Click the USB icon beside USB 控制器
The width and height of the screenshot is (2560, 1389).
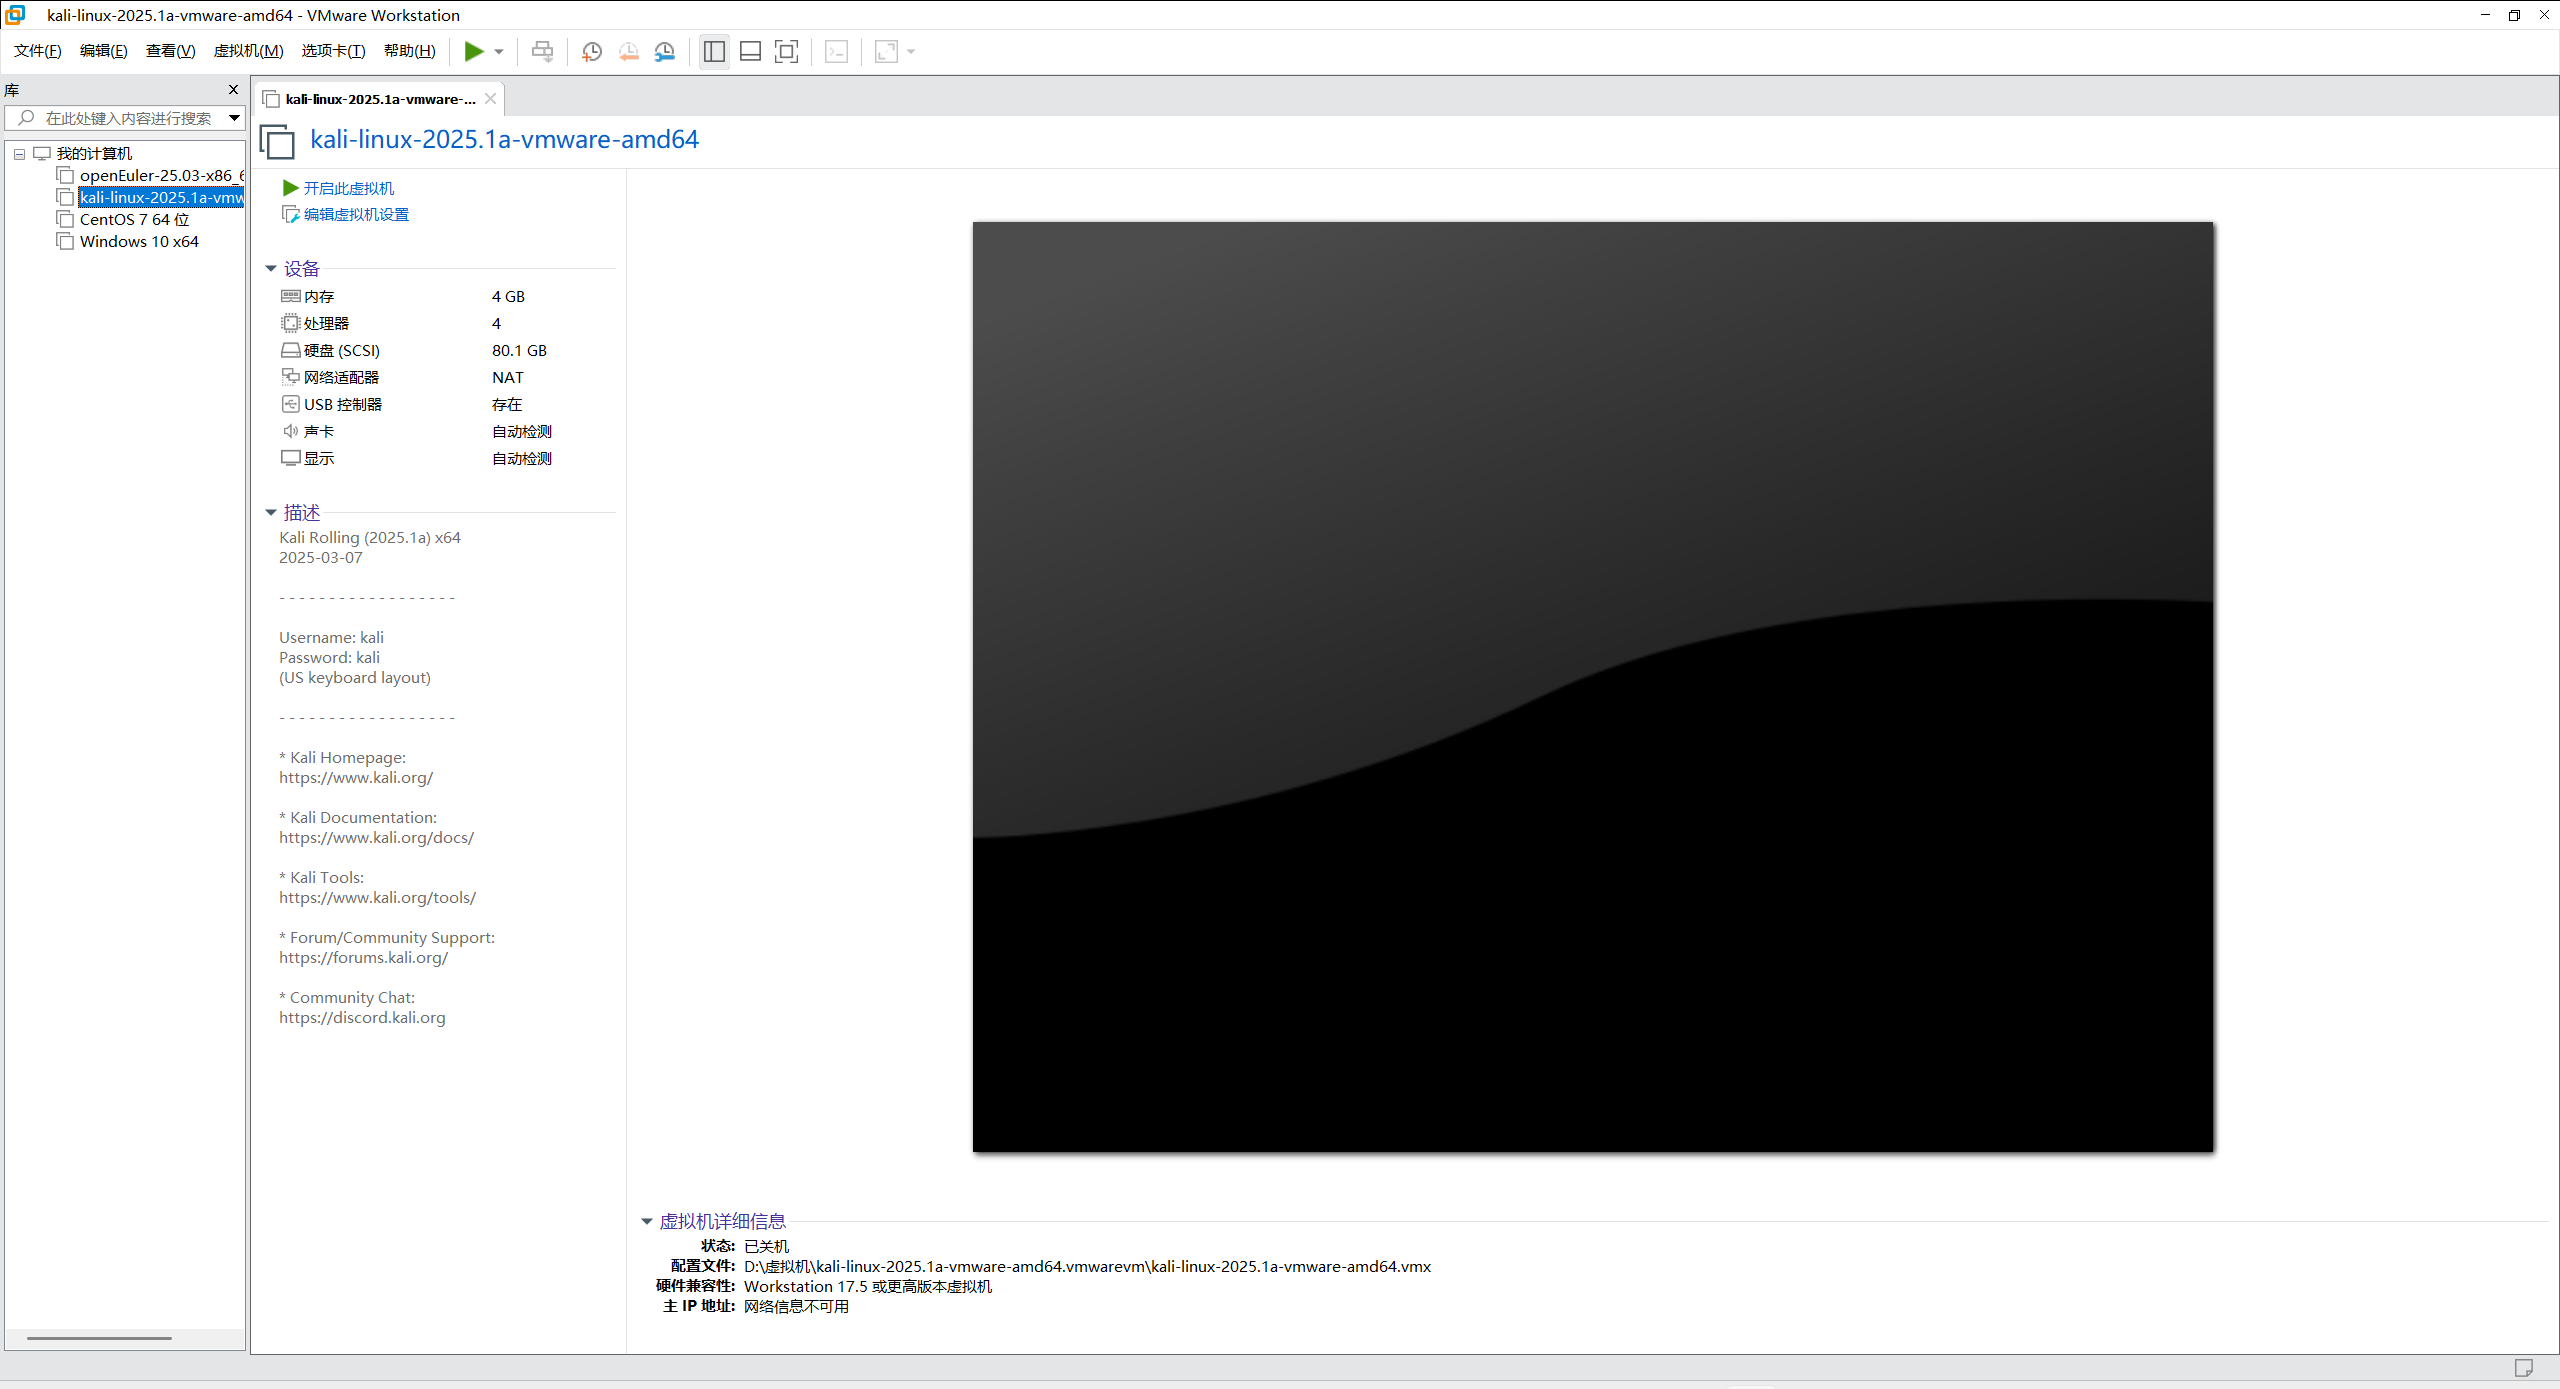(290, 405)
